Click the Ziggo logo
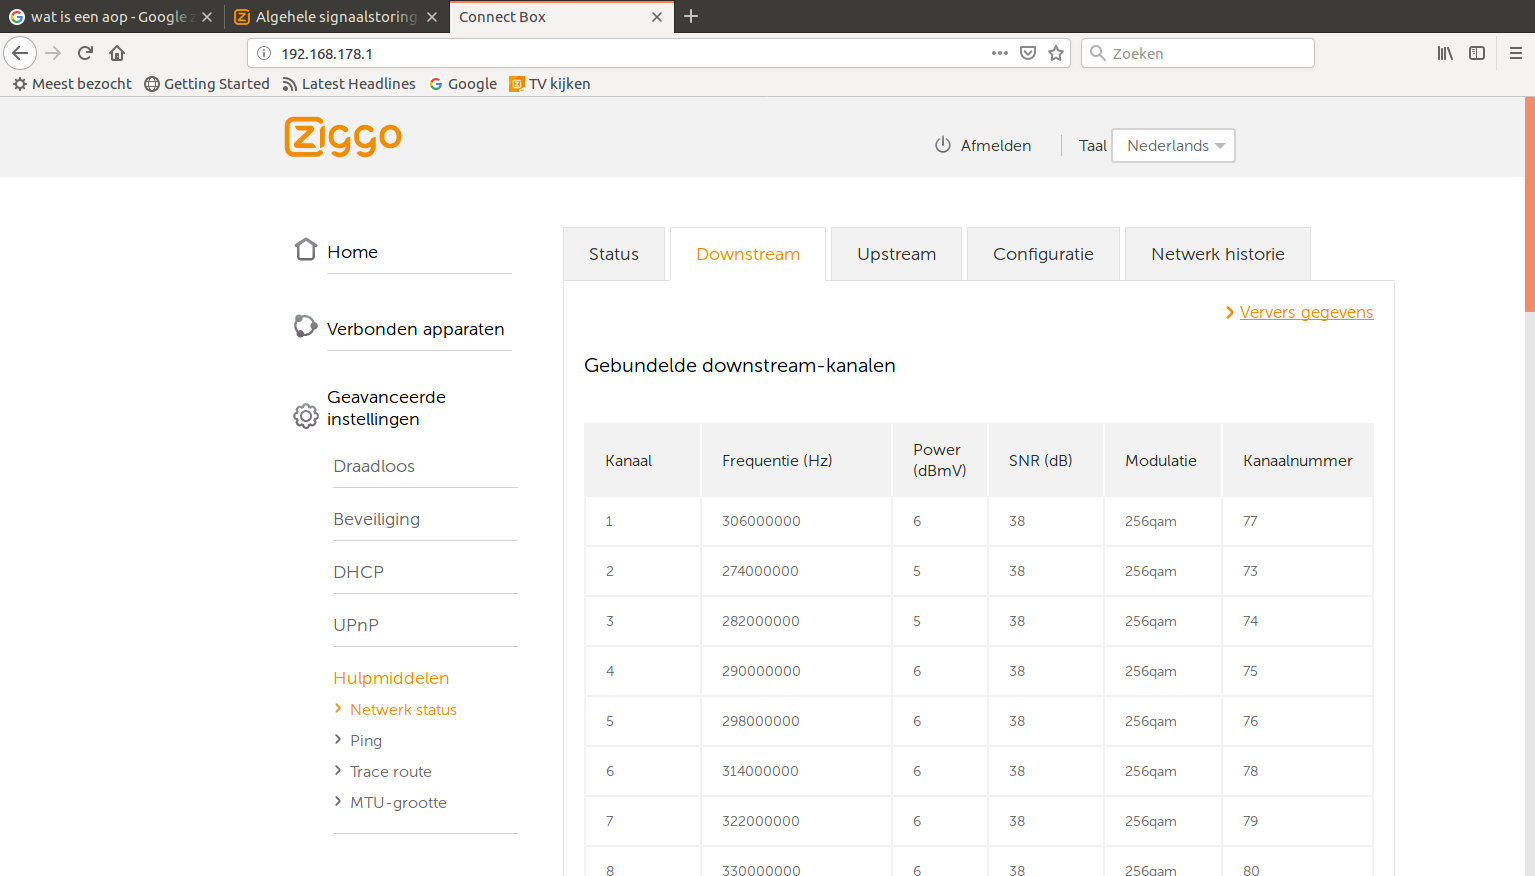The height and width of the screenshot is (876, 1535). (x=342, y=137)
